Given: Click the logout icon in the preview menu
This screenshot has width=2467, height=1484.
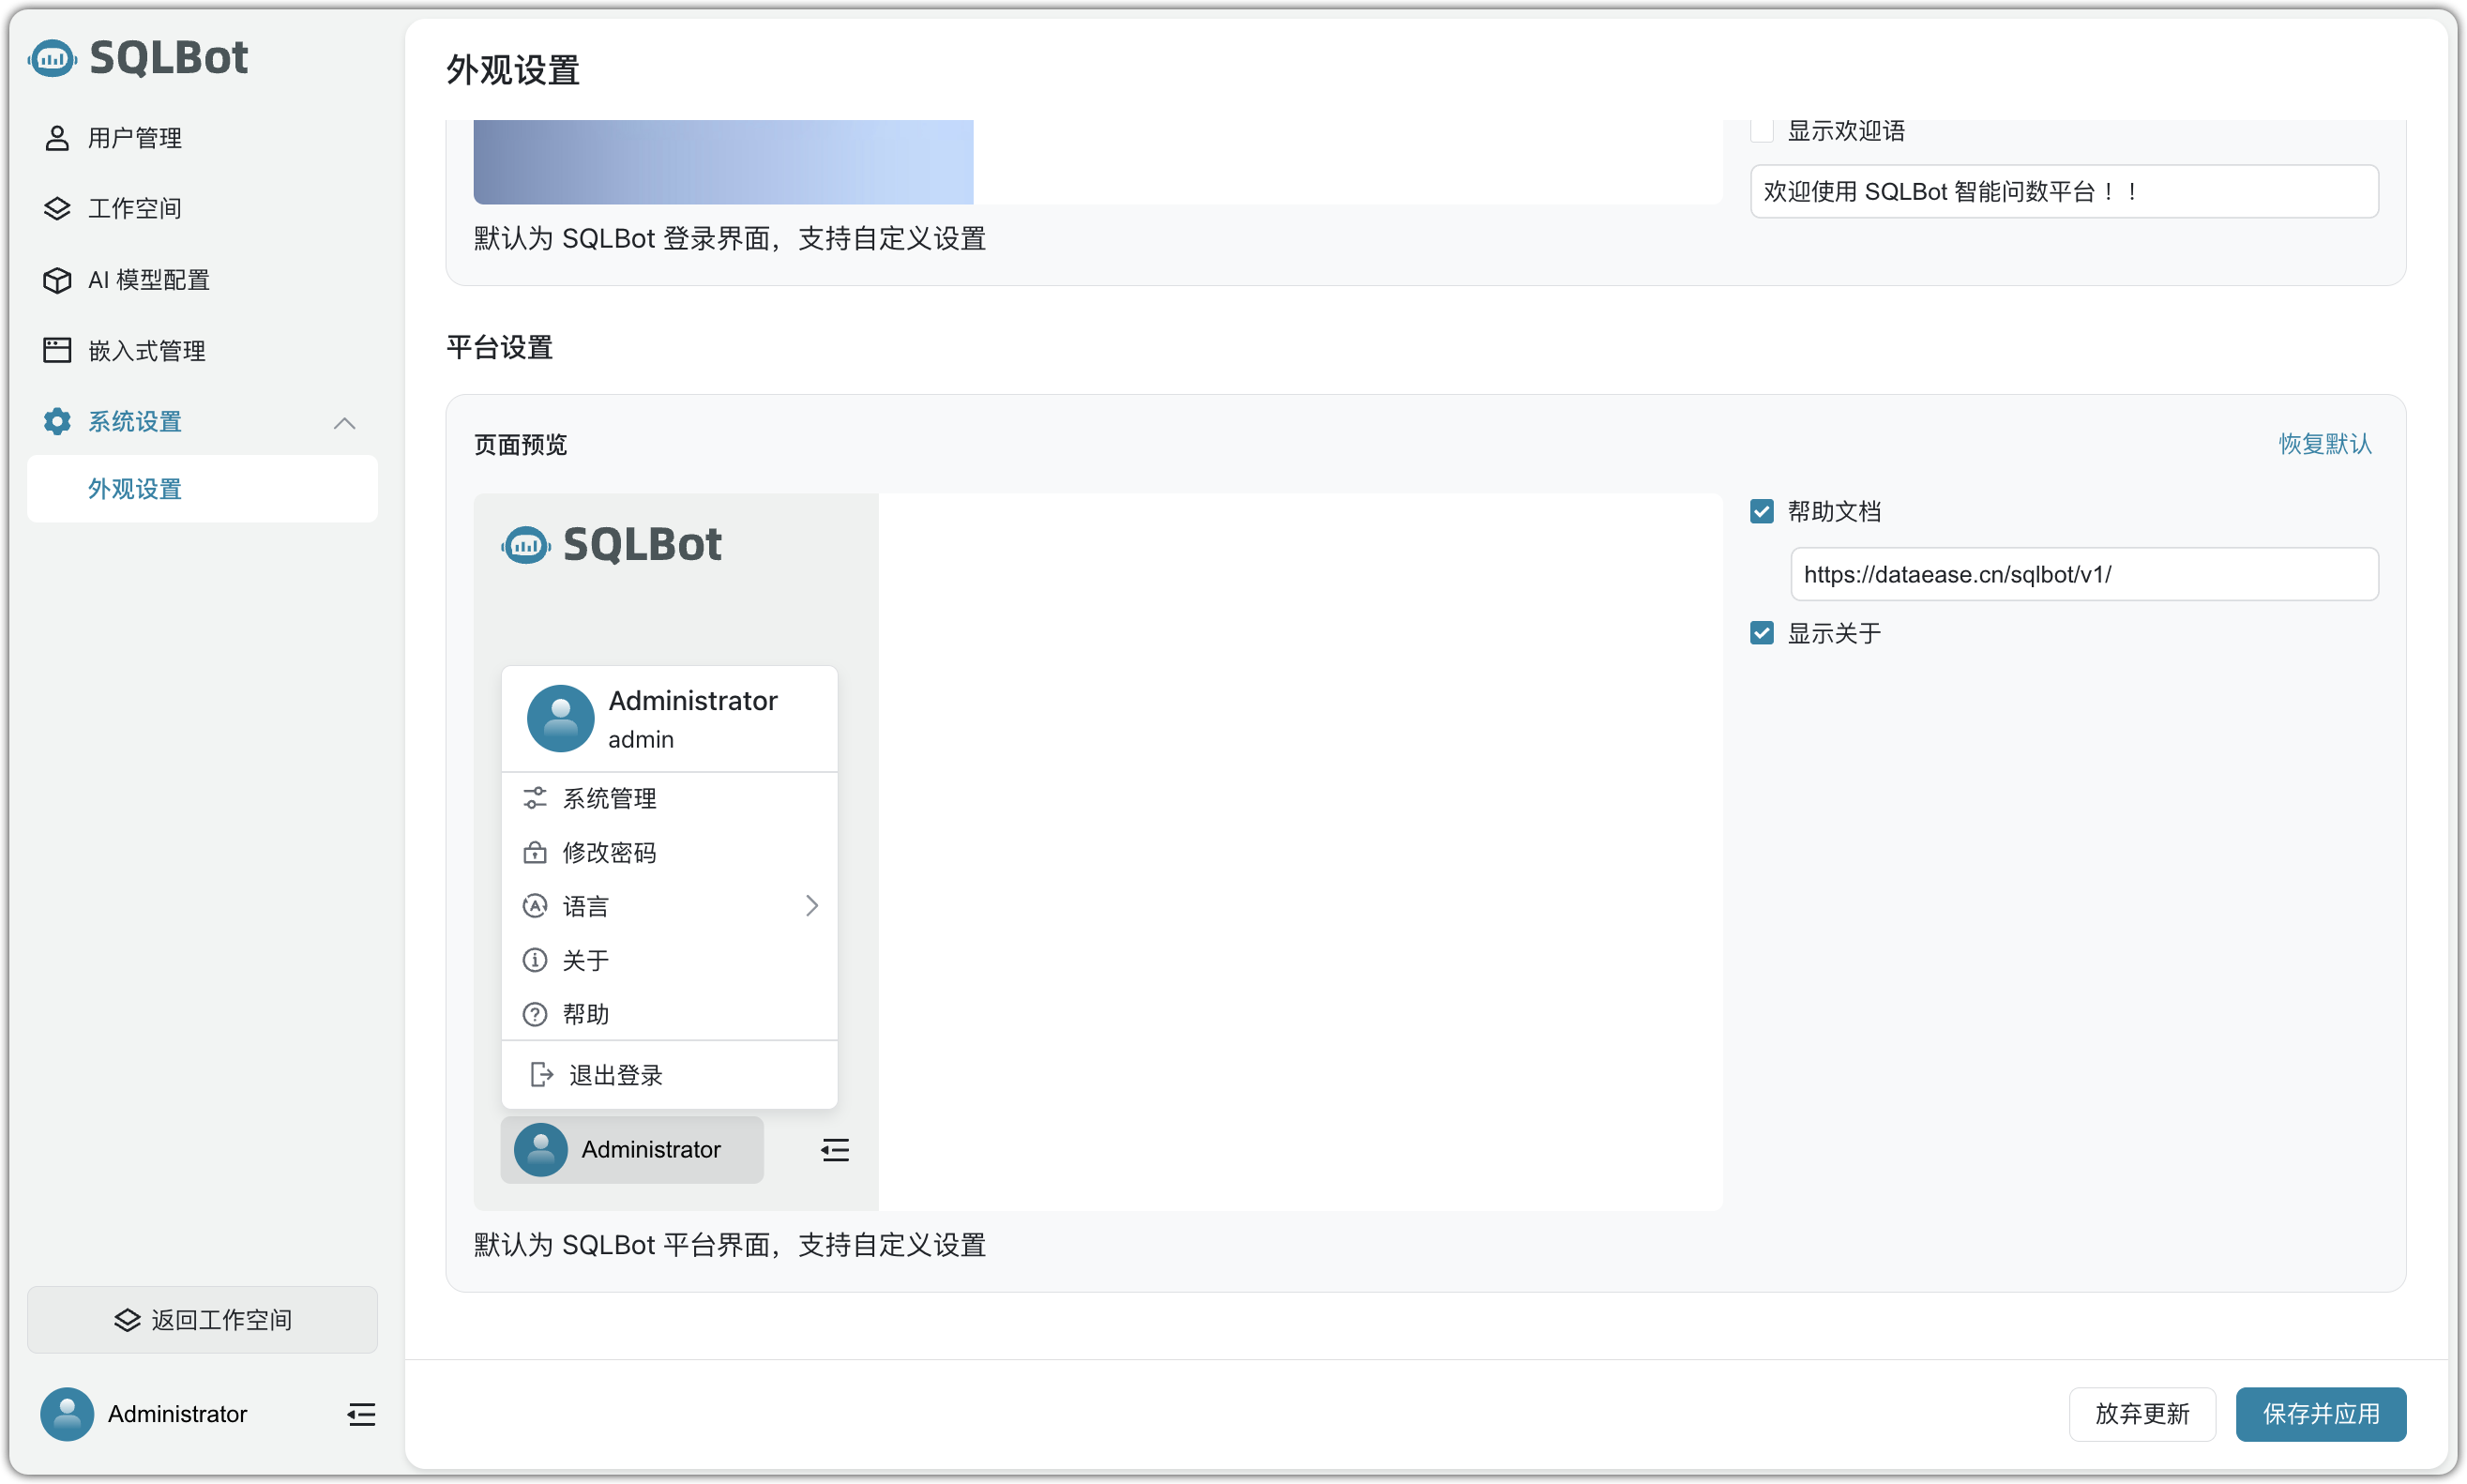Looking at the screenshot, I should [541, 1075].
